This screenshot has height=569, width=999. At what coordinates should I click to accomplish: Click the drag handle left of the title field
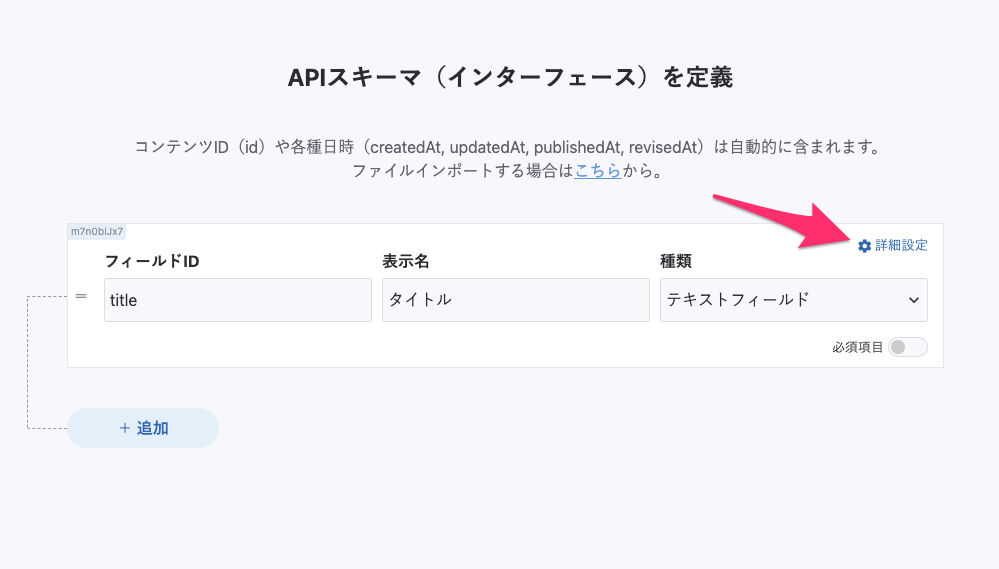pyautogui.click(x=81, y=297)
